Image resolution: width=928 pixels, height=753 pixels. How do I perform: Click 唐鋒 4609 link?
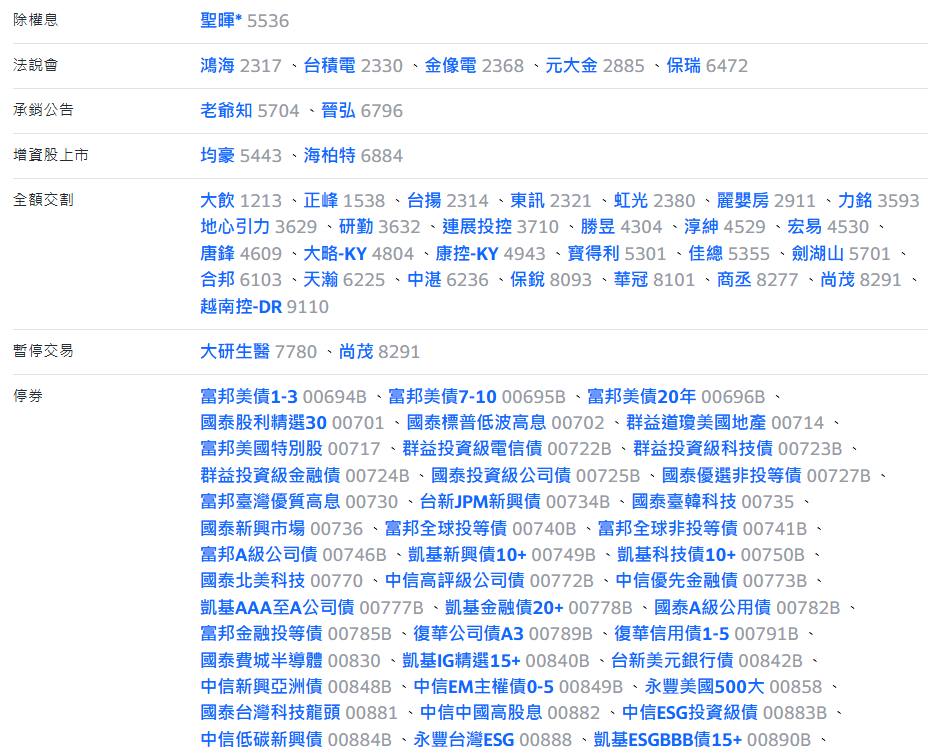click(241, 253)
